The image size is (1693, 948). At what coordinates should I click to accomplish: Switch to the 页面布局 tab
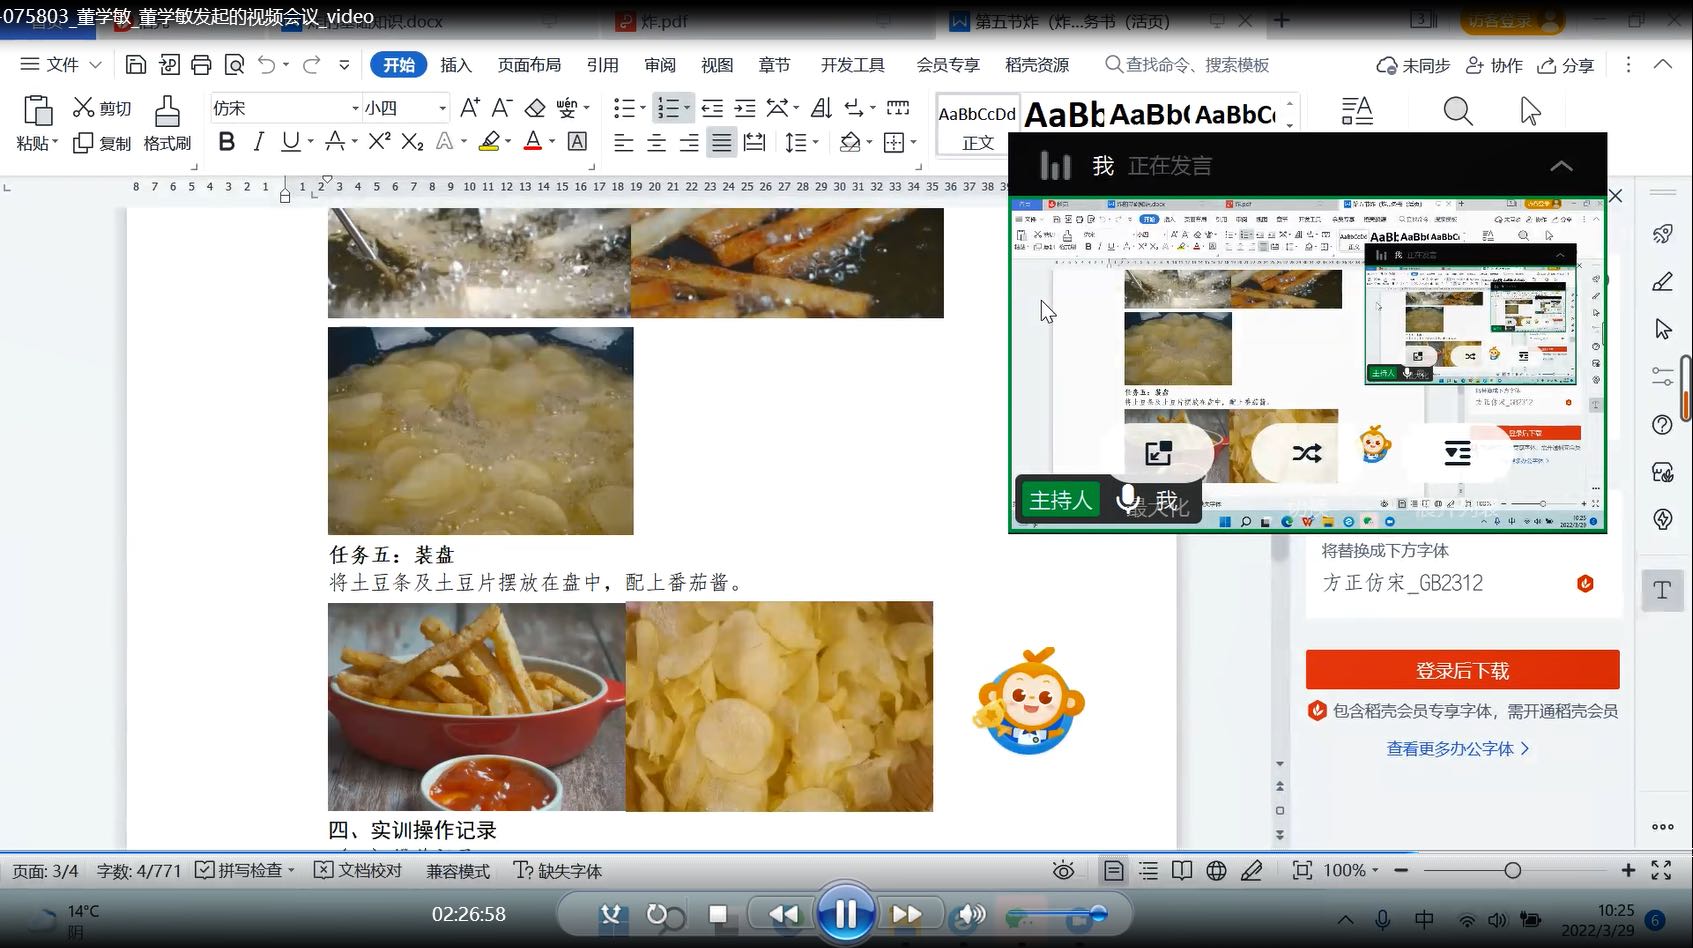pos(529,65)
